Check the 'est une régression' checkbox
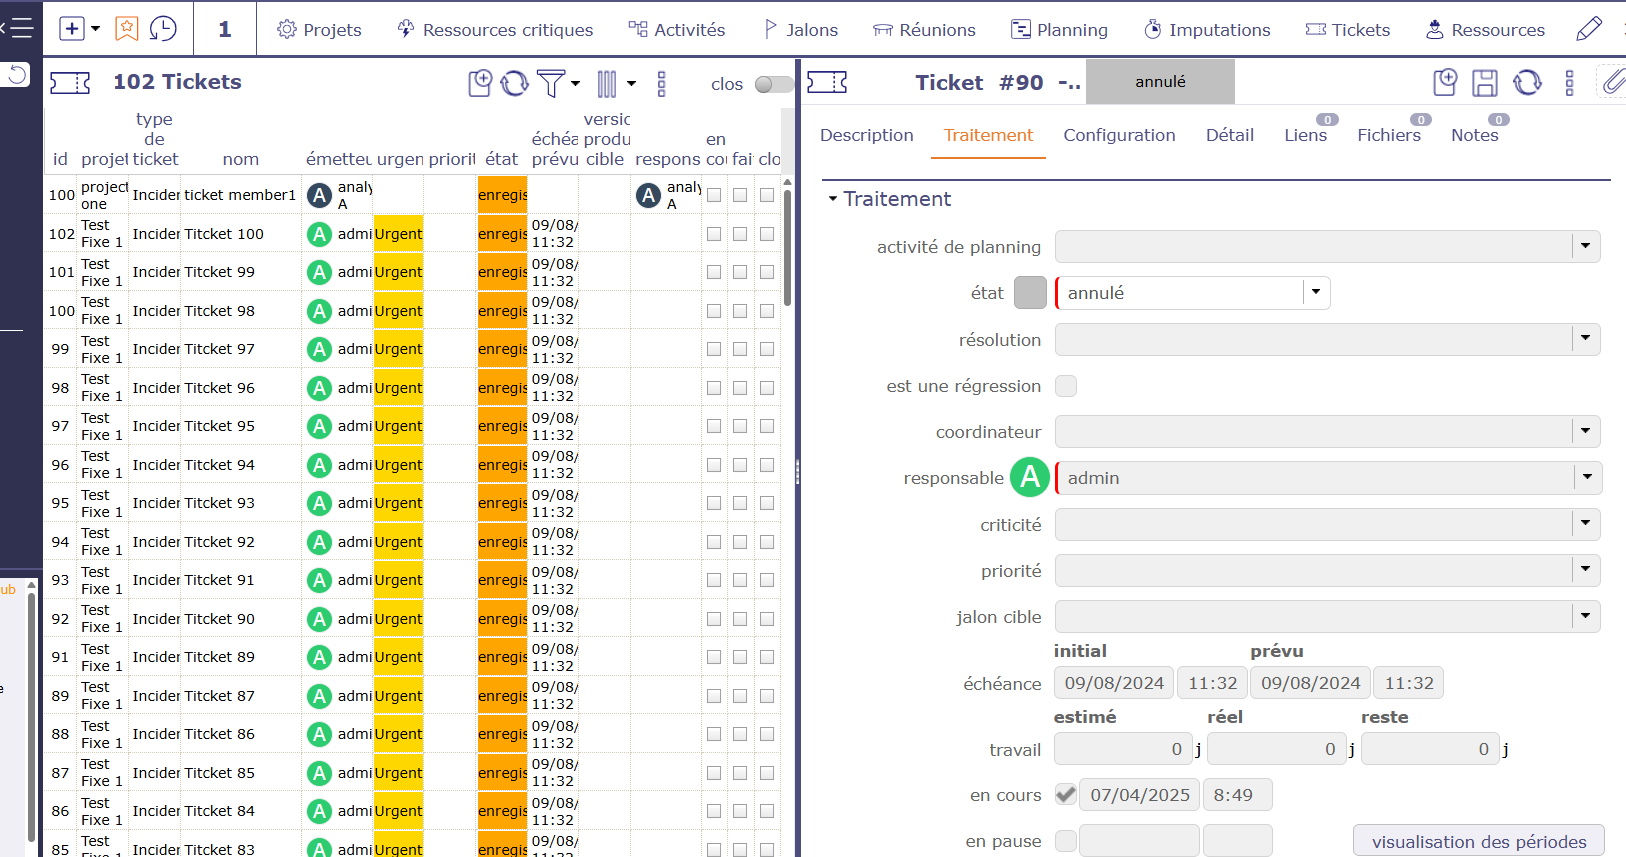Viewport: 1626px width, 857px height. coord(1066,386)
